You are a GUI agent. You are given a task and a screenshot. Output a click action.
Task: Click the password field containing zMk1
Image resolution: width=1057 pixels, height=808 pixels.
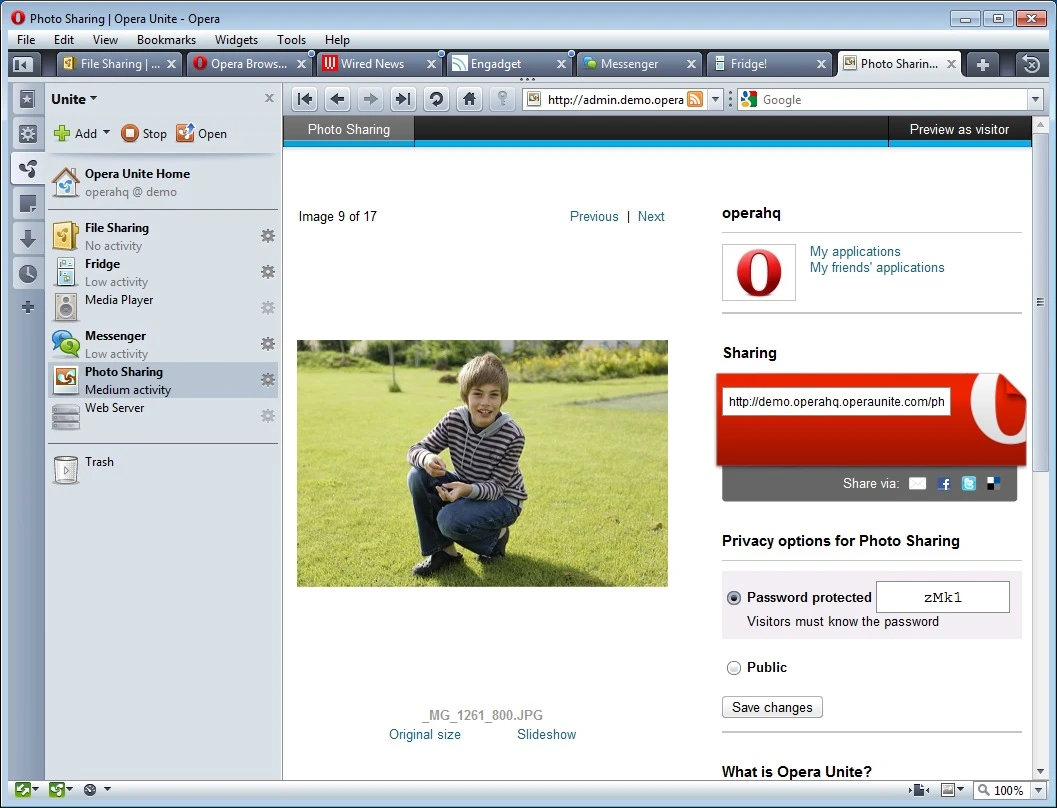coord(942,597)
